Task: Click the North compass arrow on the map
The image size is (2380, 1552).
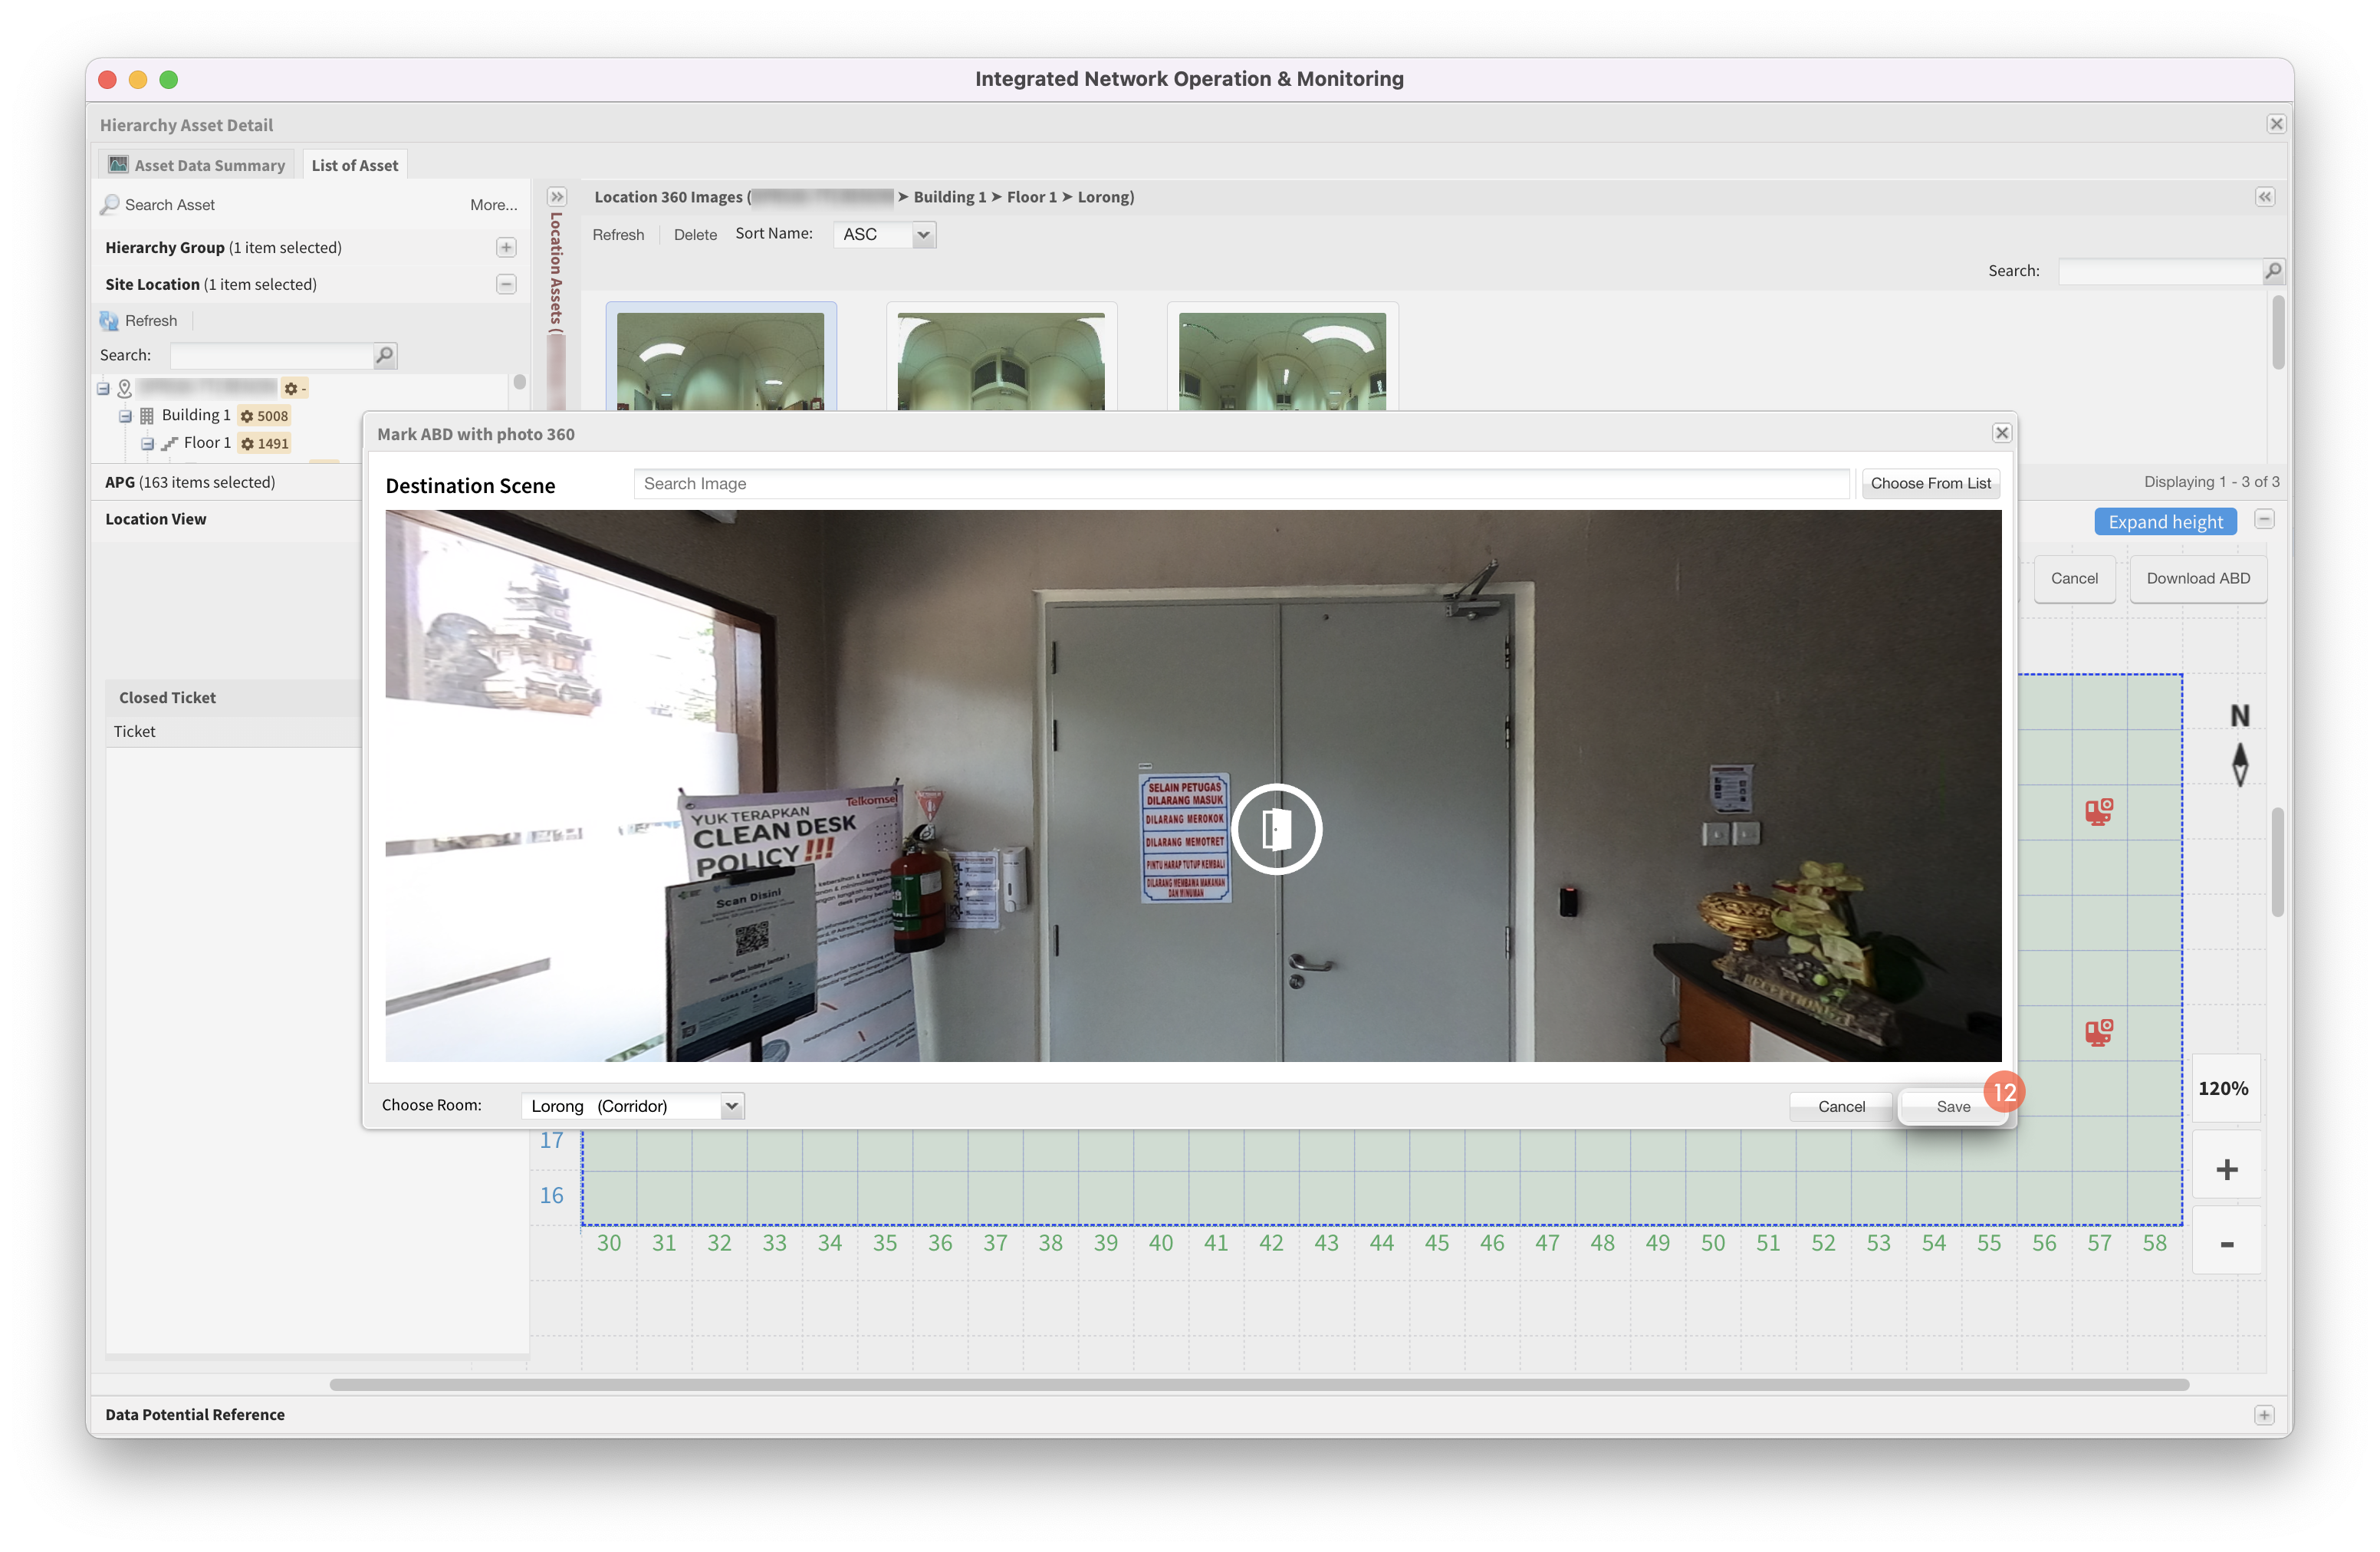Action: pyautogui.click(x=2240, y=765)
